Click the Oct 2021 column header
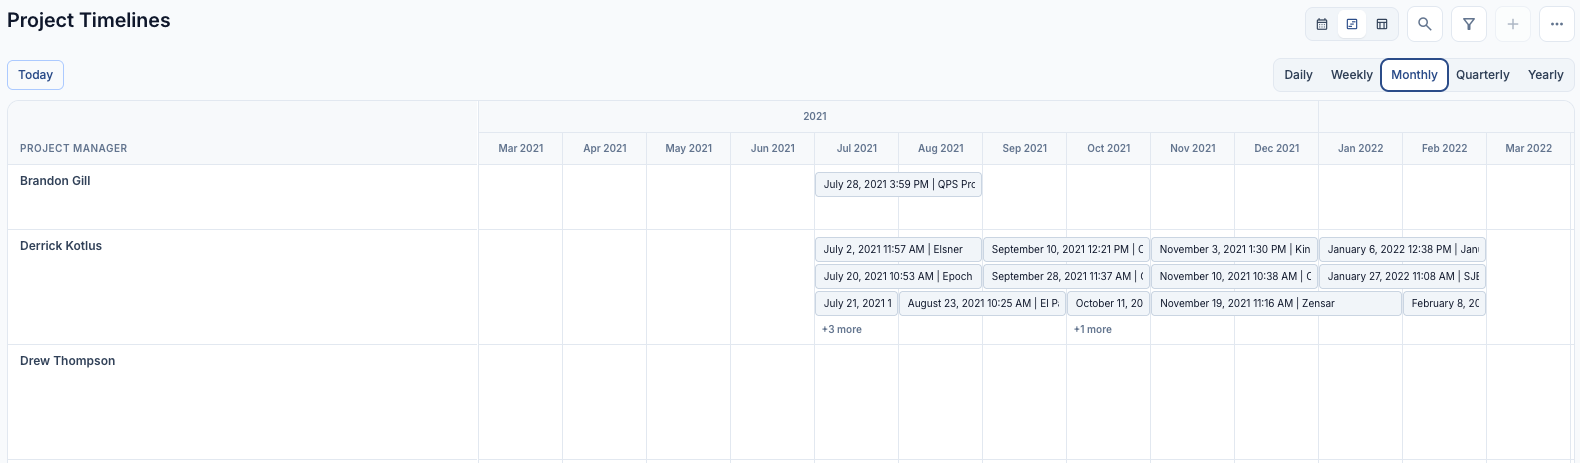Screen dimensions: 1580x463 [1109, 148]
